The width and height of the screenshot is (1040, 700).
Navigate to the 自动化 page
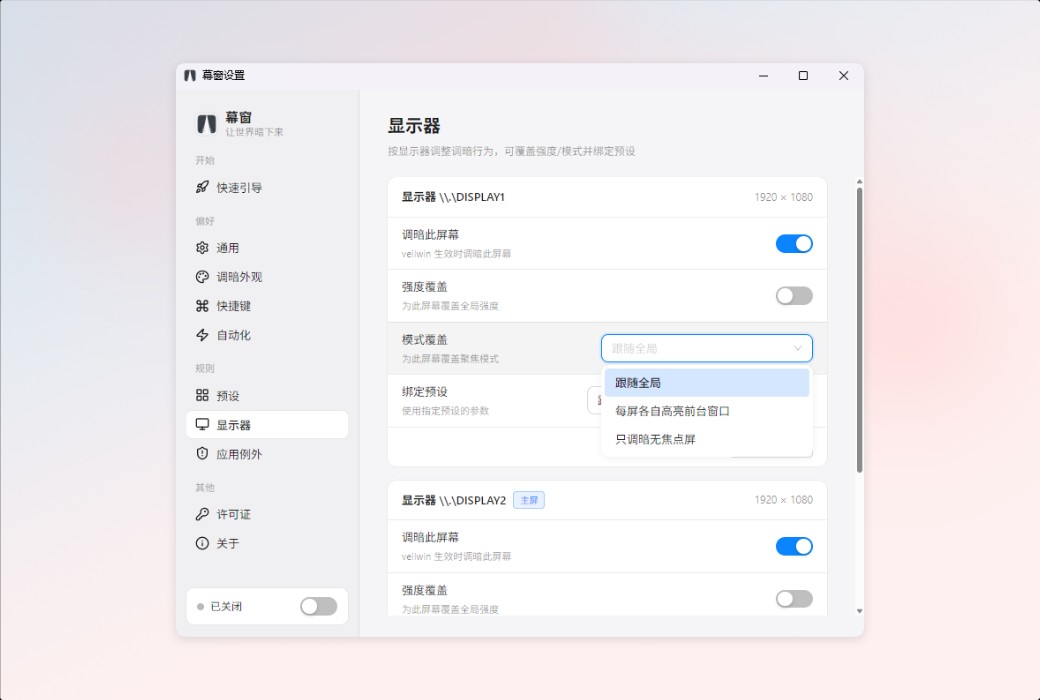pyautogui.click(x=267, y=335)
